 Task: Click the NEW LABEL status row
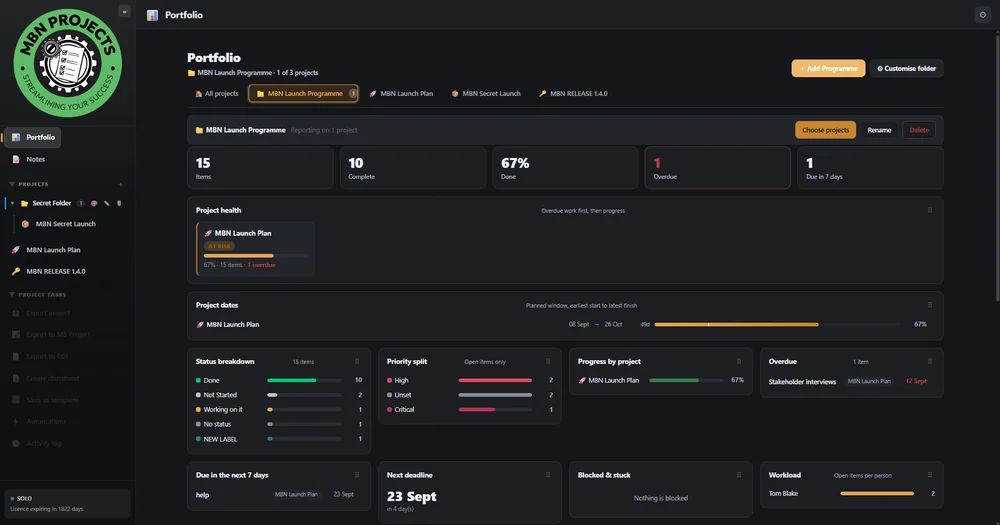click(279, 439)
